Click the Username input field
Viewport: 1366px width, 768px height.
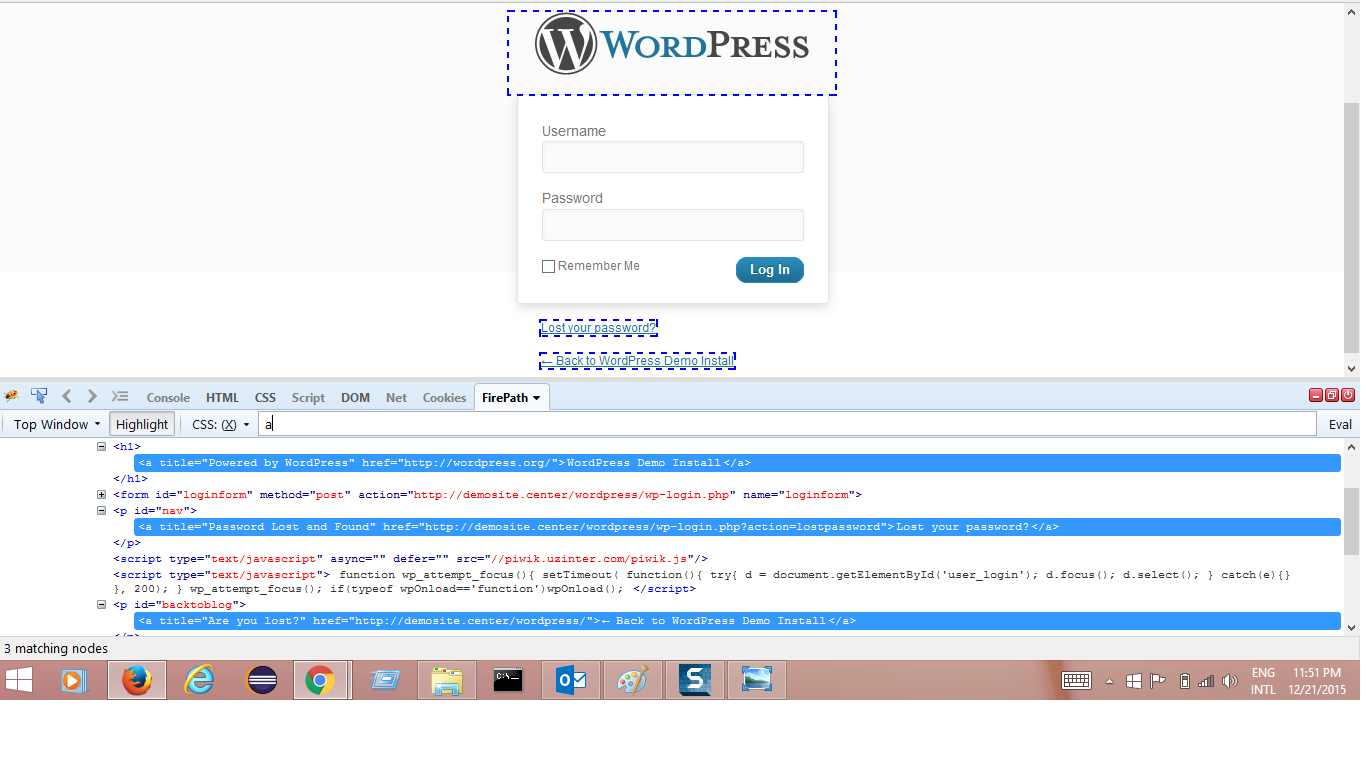(672, 157)
